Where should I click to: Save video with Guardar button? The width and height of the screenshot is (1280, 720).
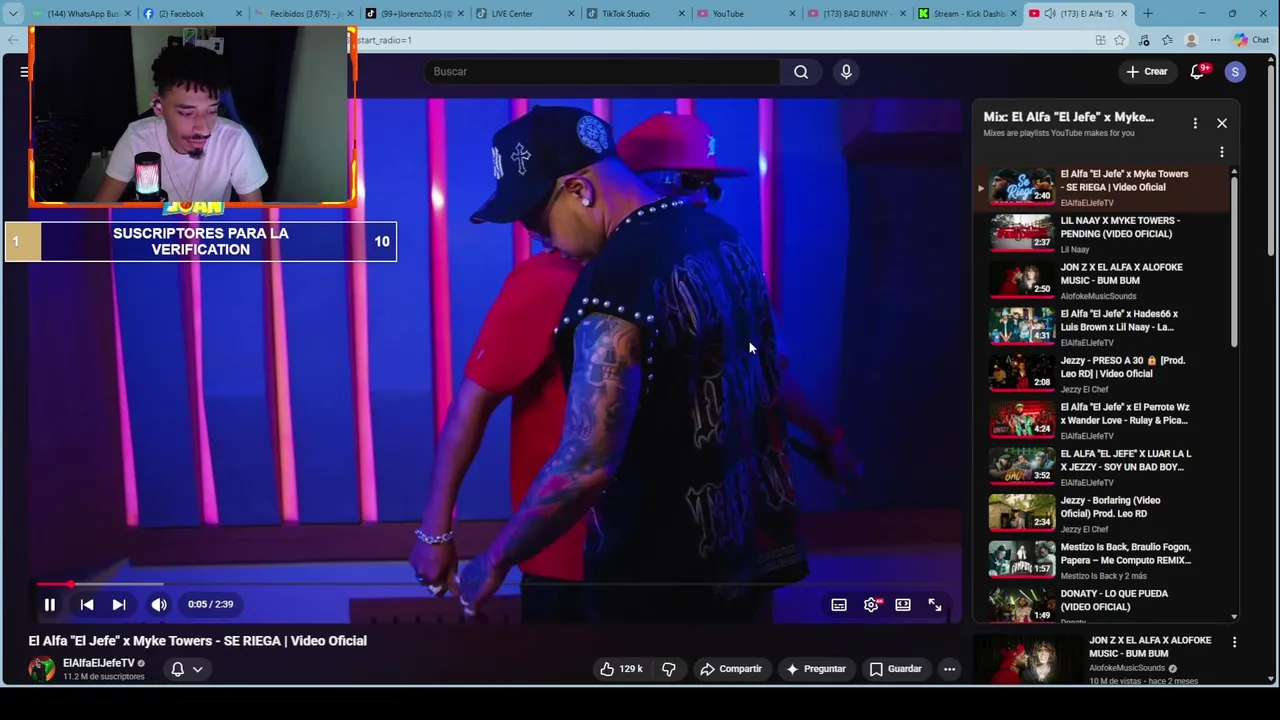coord(895,669)
